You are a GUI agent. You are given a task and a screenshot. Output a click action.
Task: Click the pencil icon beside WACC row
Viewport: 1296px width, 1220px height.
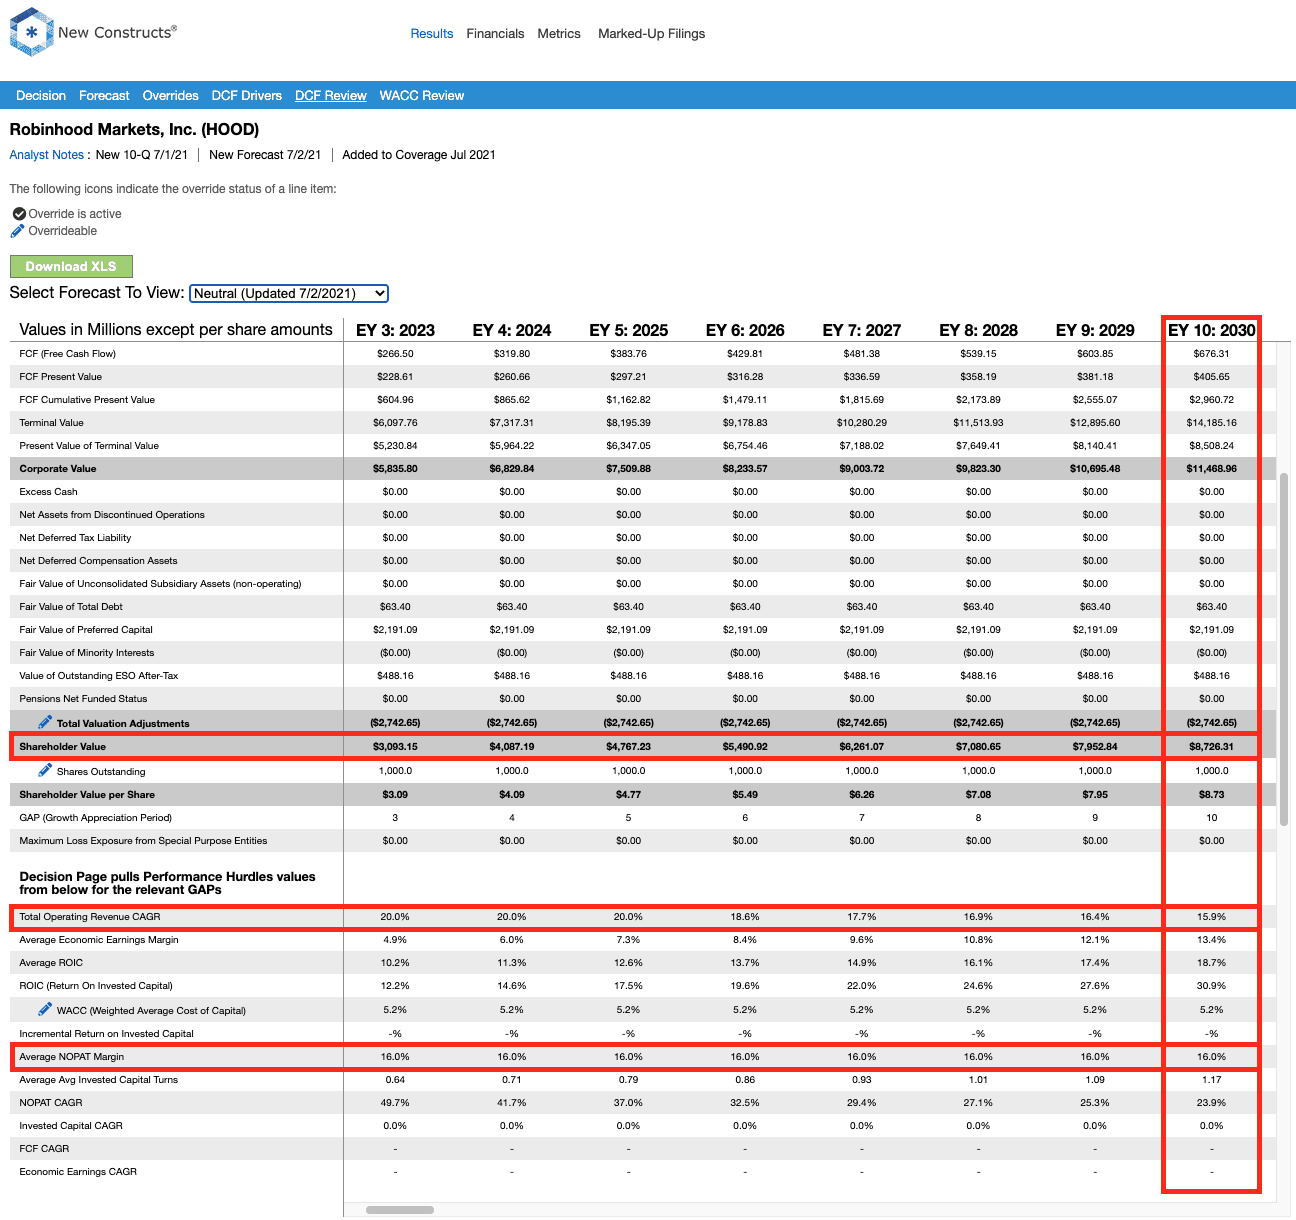(x=45, y=1009)
